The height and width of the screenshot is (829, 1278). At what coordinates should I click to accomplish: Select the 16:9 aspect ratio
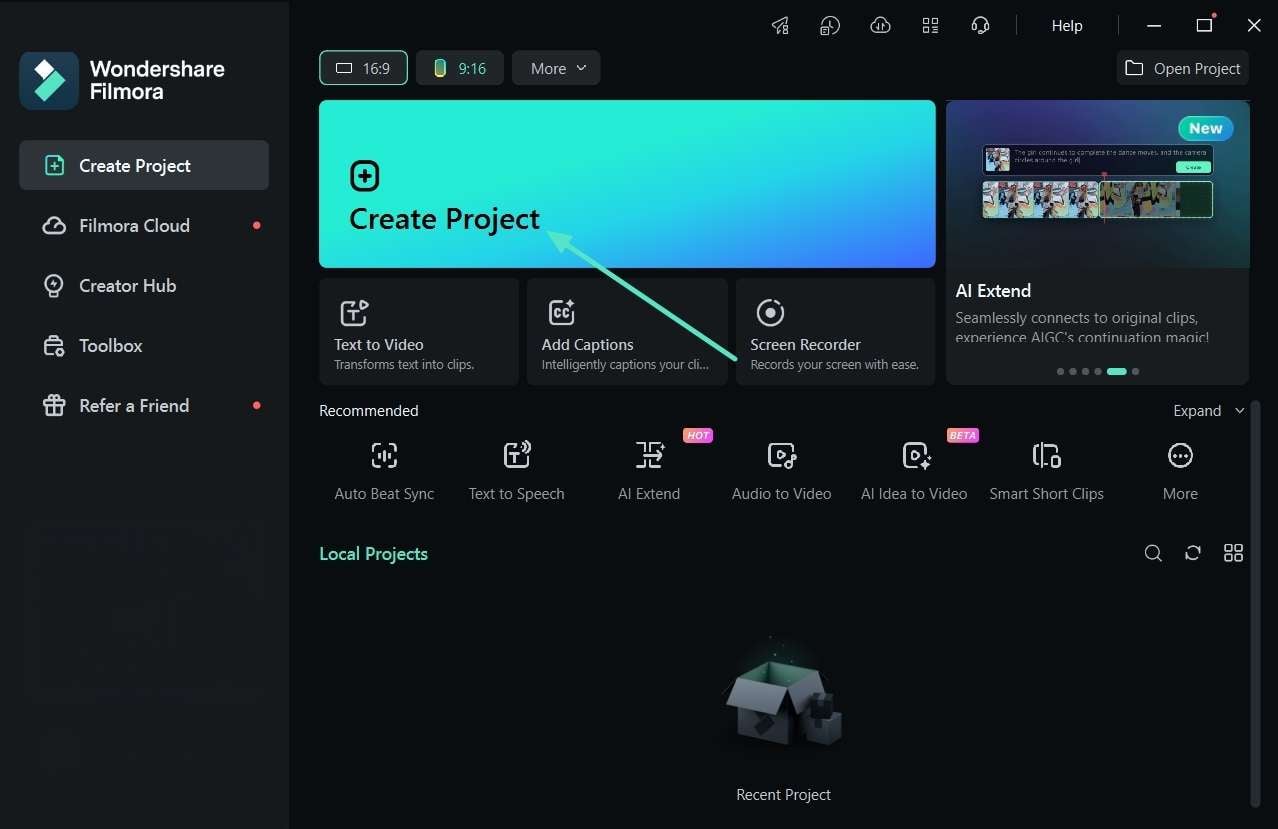click(363, 68)
